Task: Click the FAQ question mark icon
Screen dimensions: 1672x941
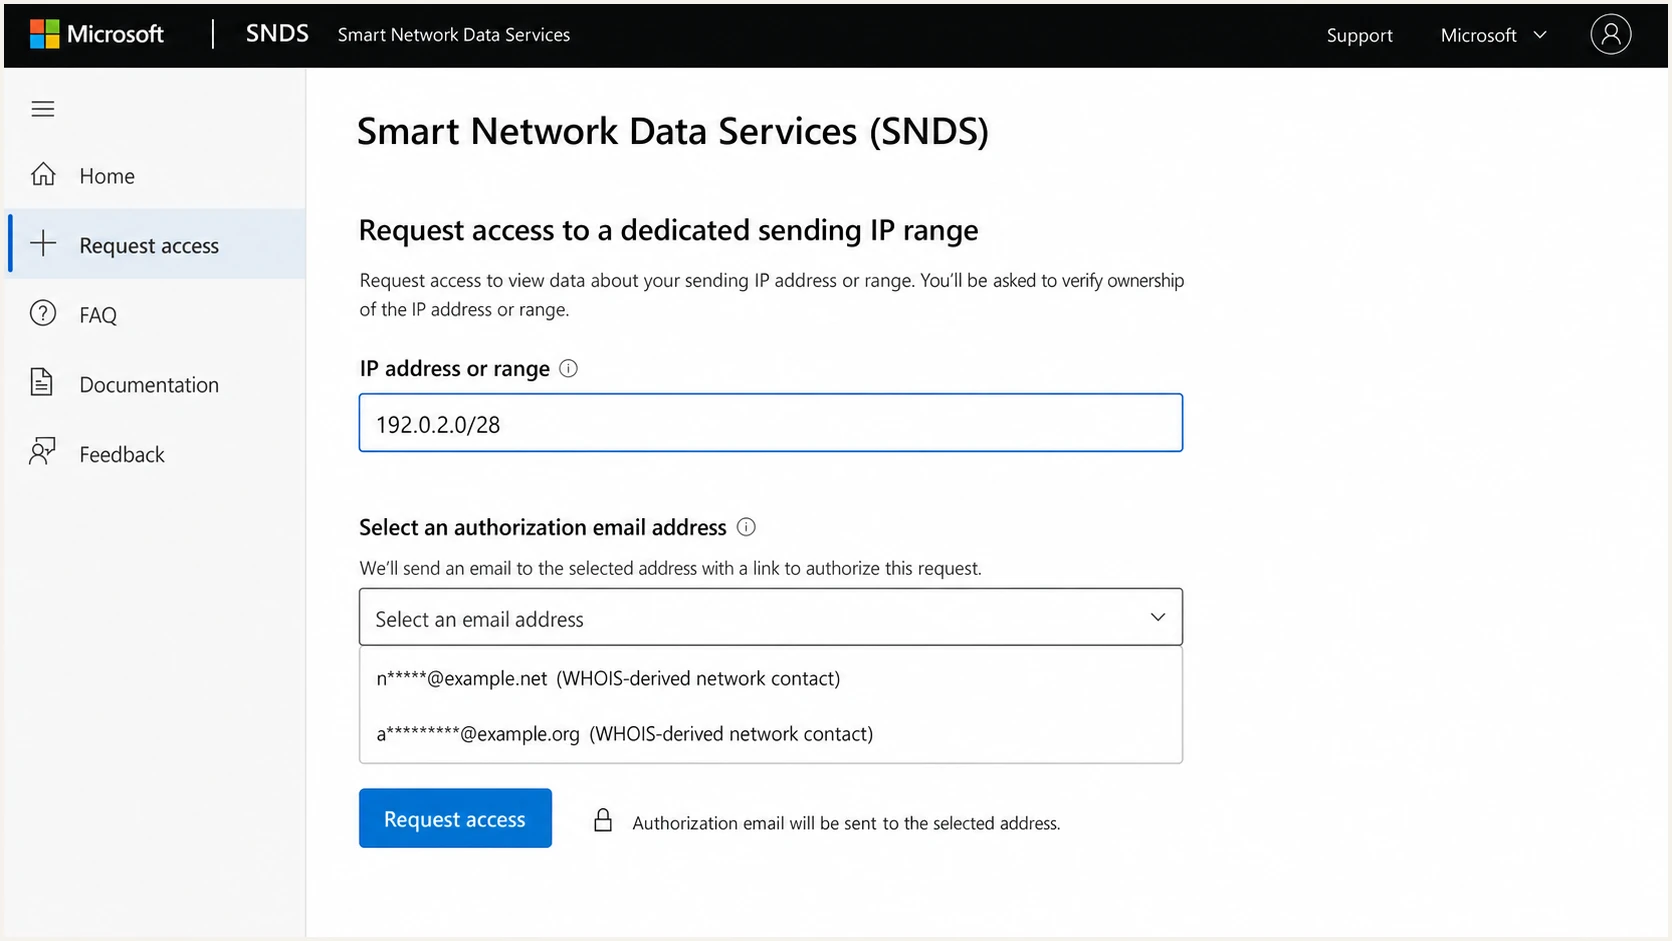Action: 43,313
